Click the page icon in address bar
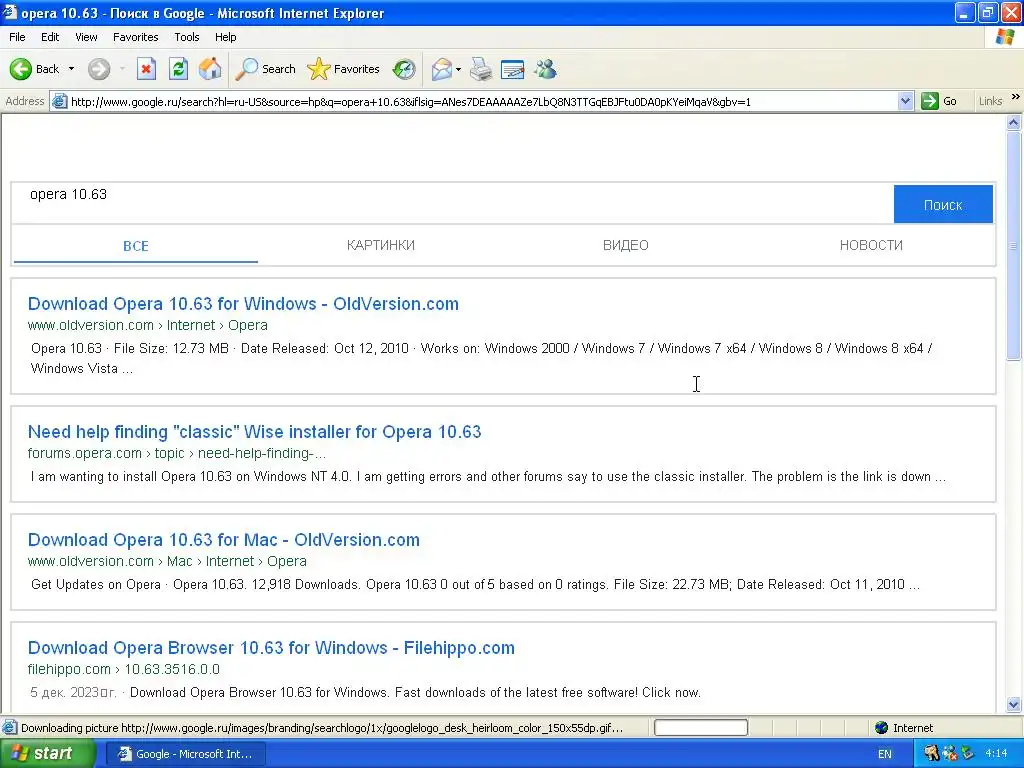The image size is (1024, 768). coord(59,101)
